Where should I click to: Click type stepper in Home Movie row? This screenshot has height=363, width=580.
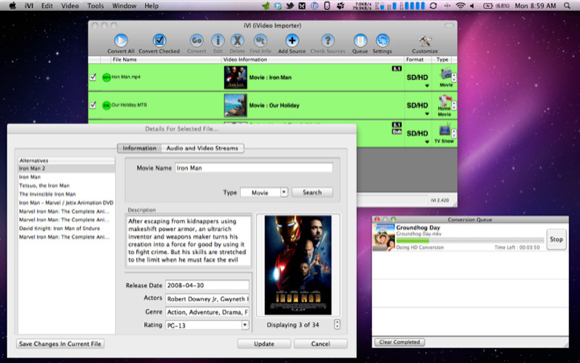tap(454, 105)
